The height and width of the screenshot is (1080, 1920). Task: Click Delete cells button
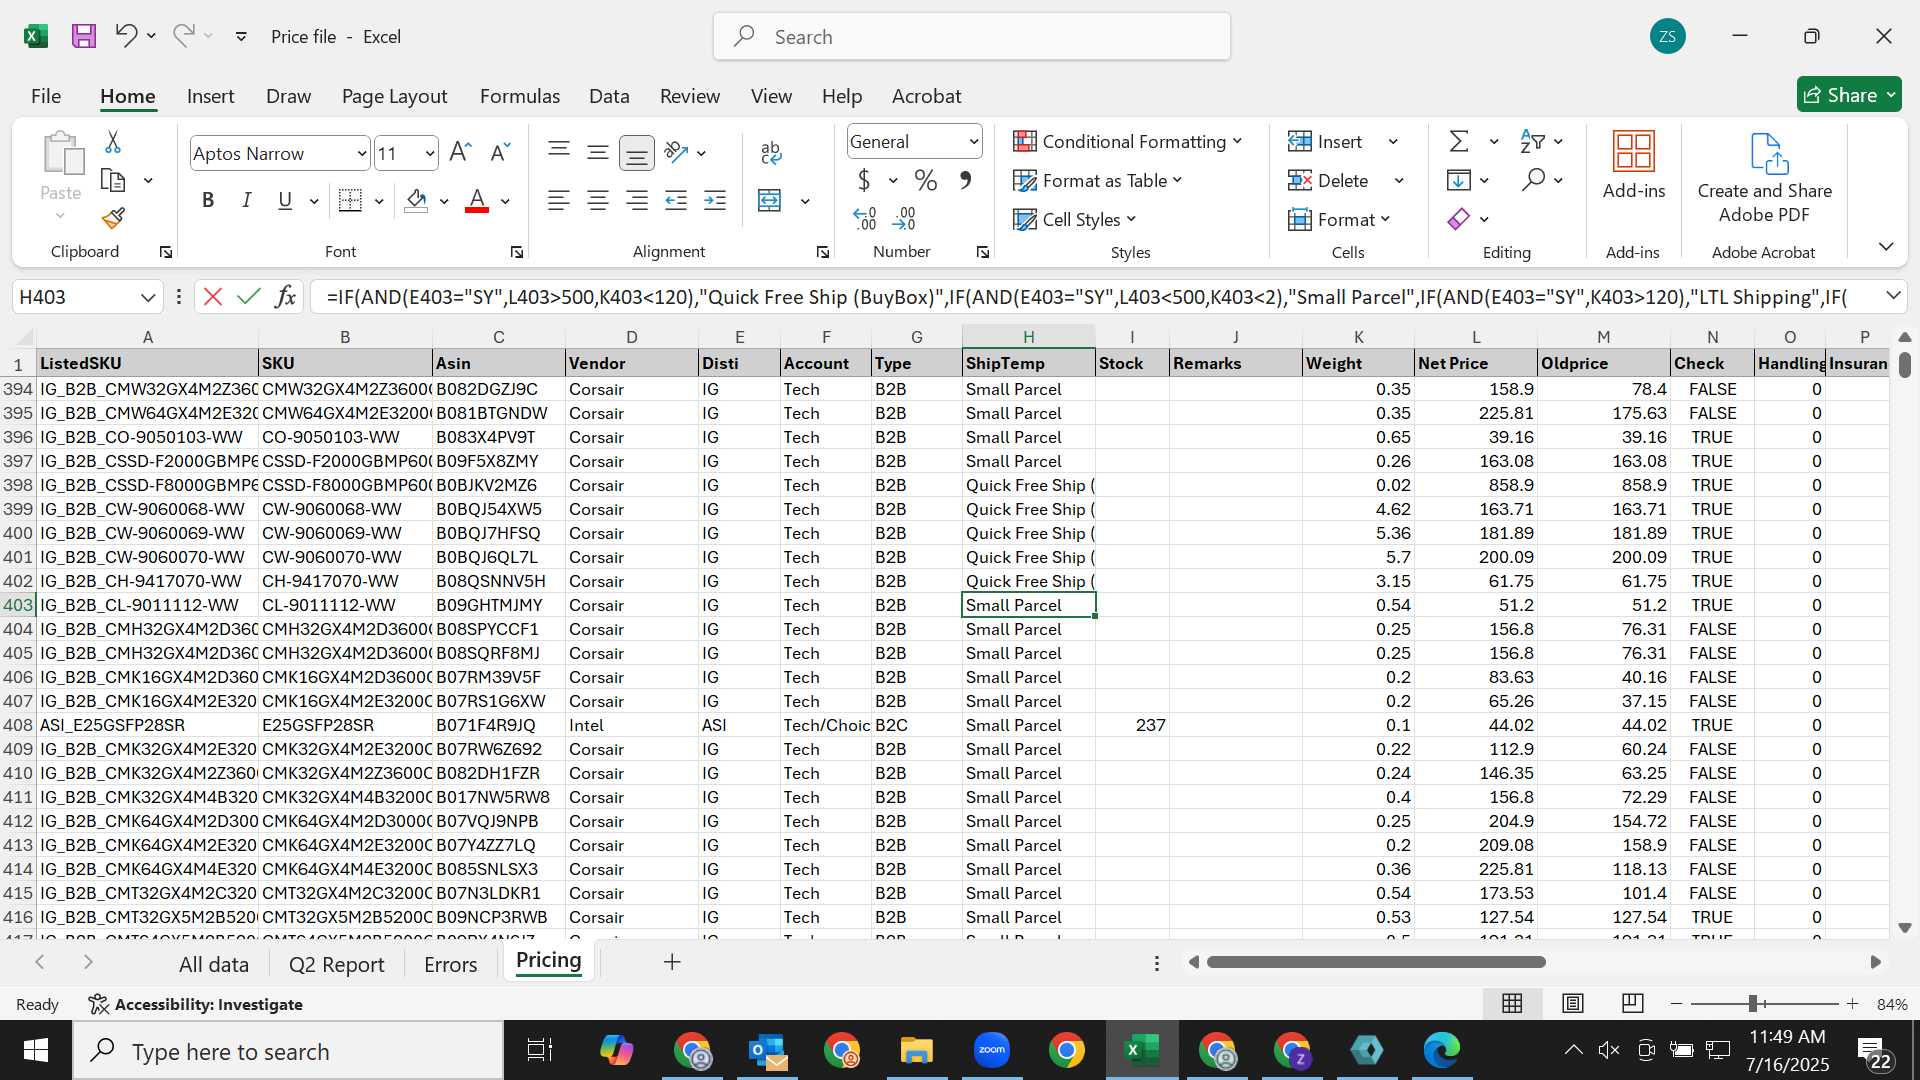point(1328,180)
